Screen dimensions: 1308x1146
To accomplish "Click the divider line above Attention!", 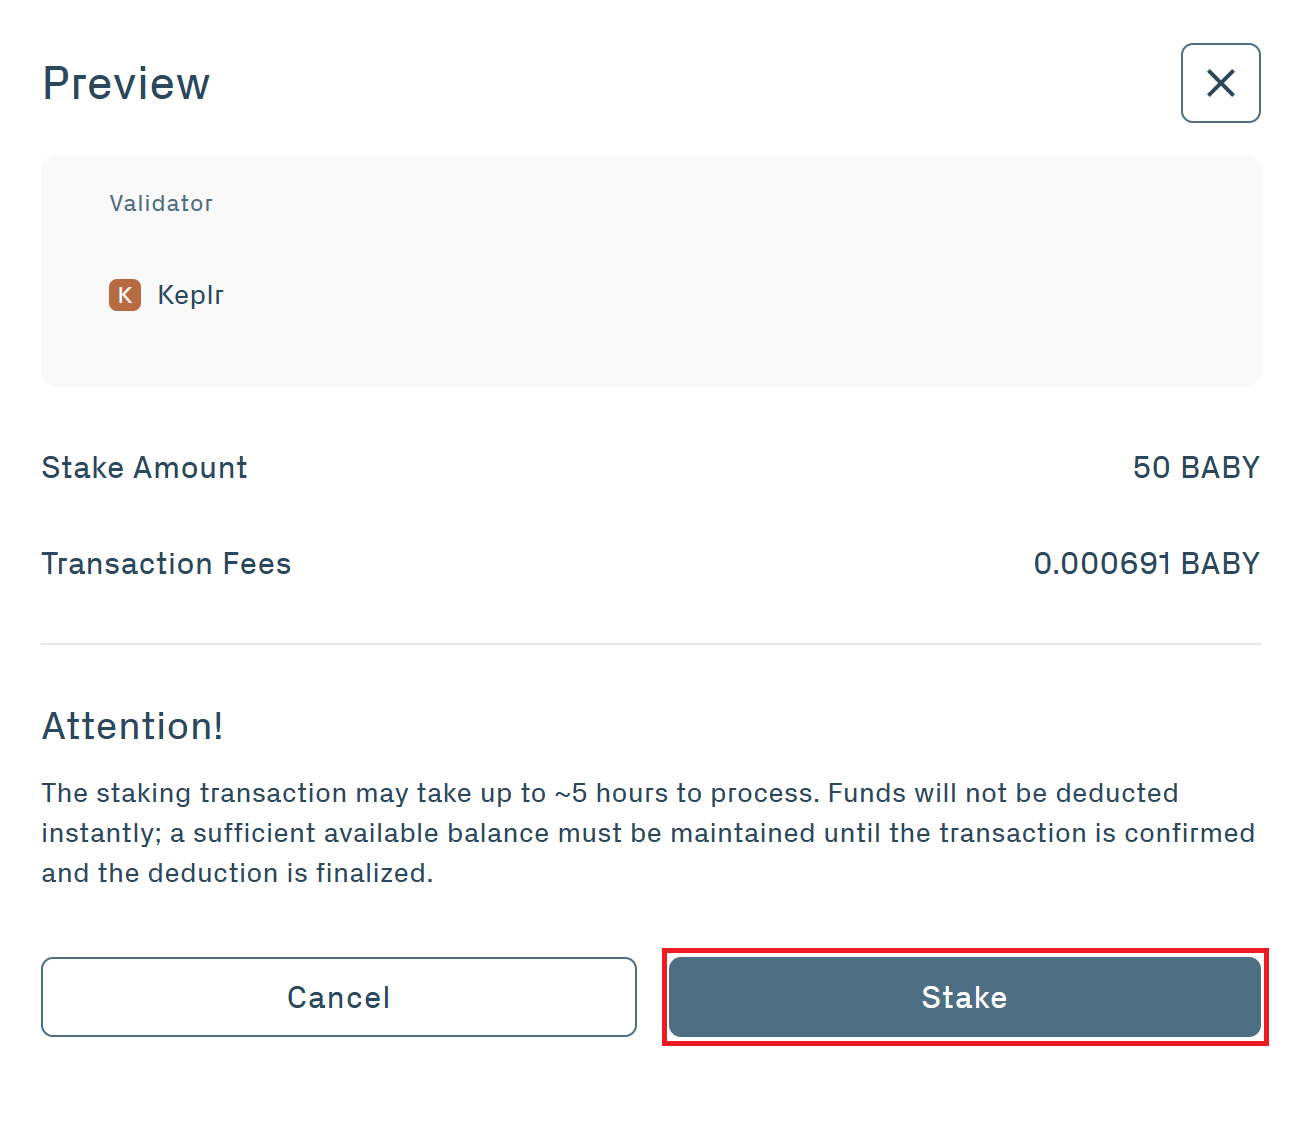I will (650, 644).
